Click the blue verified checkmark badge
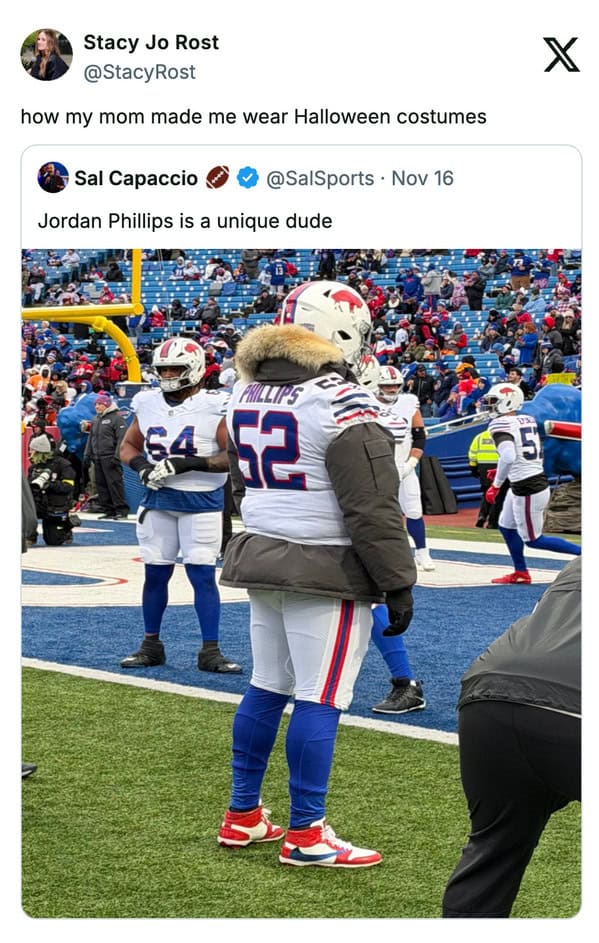This screenshot has width=599, height=943. (248, 178)
